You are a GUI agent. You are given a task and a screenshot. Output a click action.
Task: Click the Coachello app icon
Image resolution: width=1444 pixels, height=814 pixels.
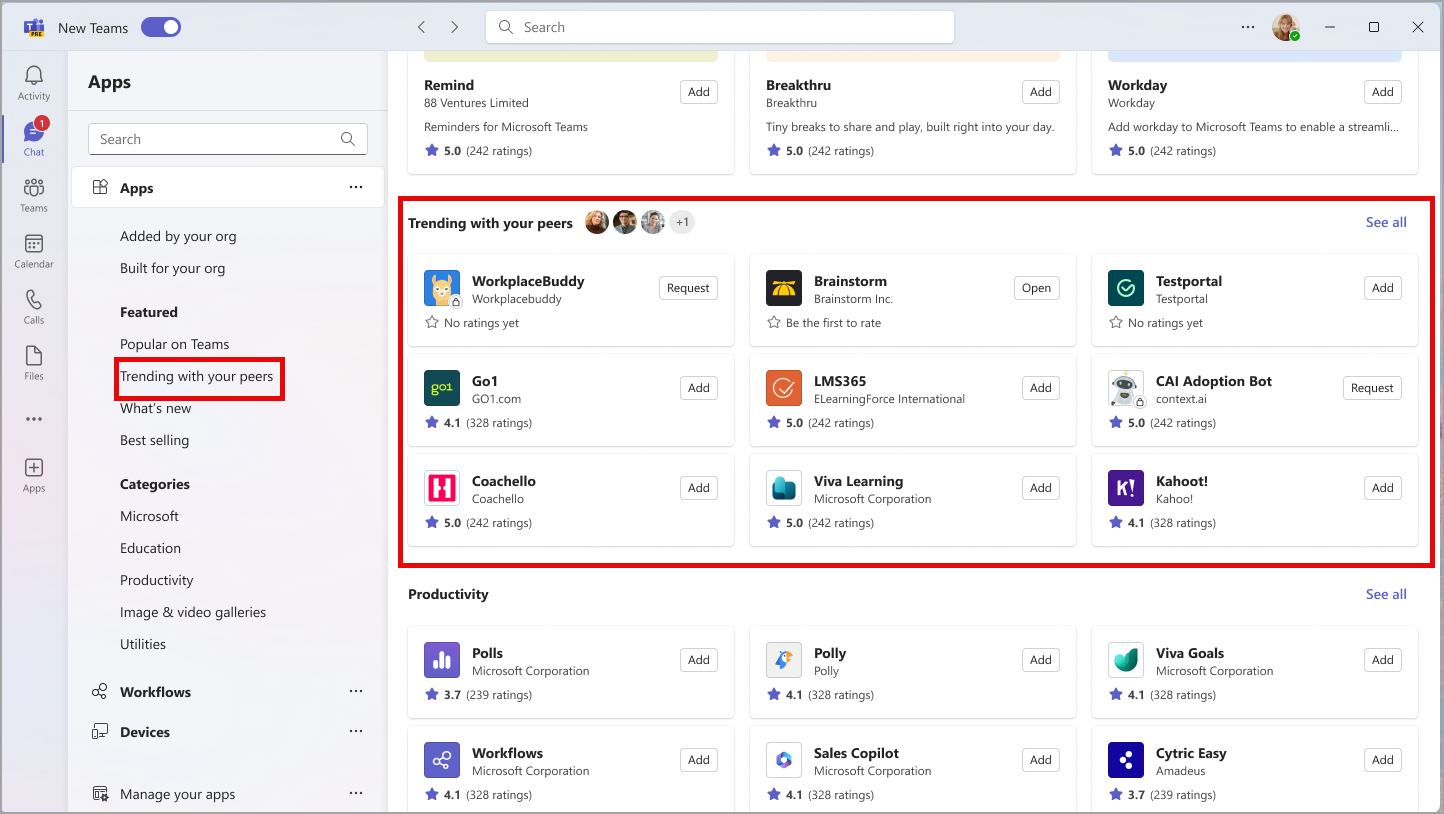click(x=442, y=488)
